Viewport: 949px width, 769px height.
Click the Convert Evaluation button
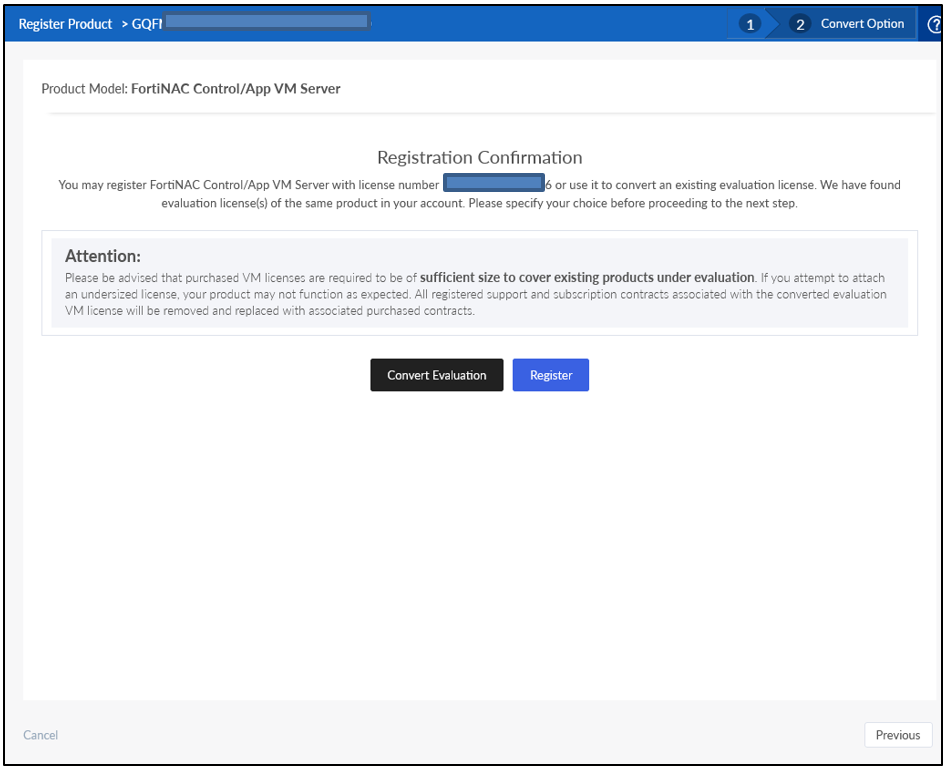[x=436, y=375]
